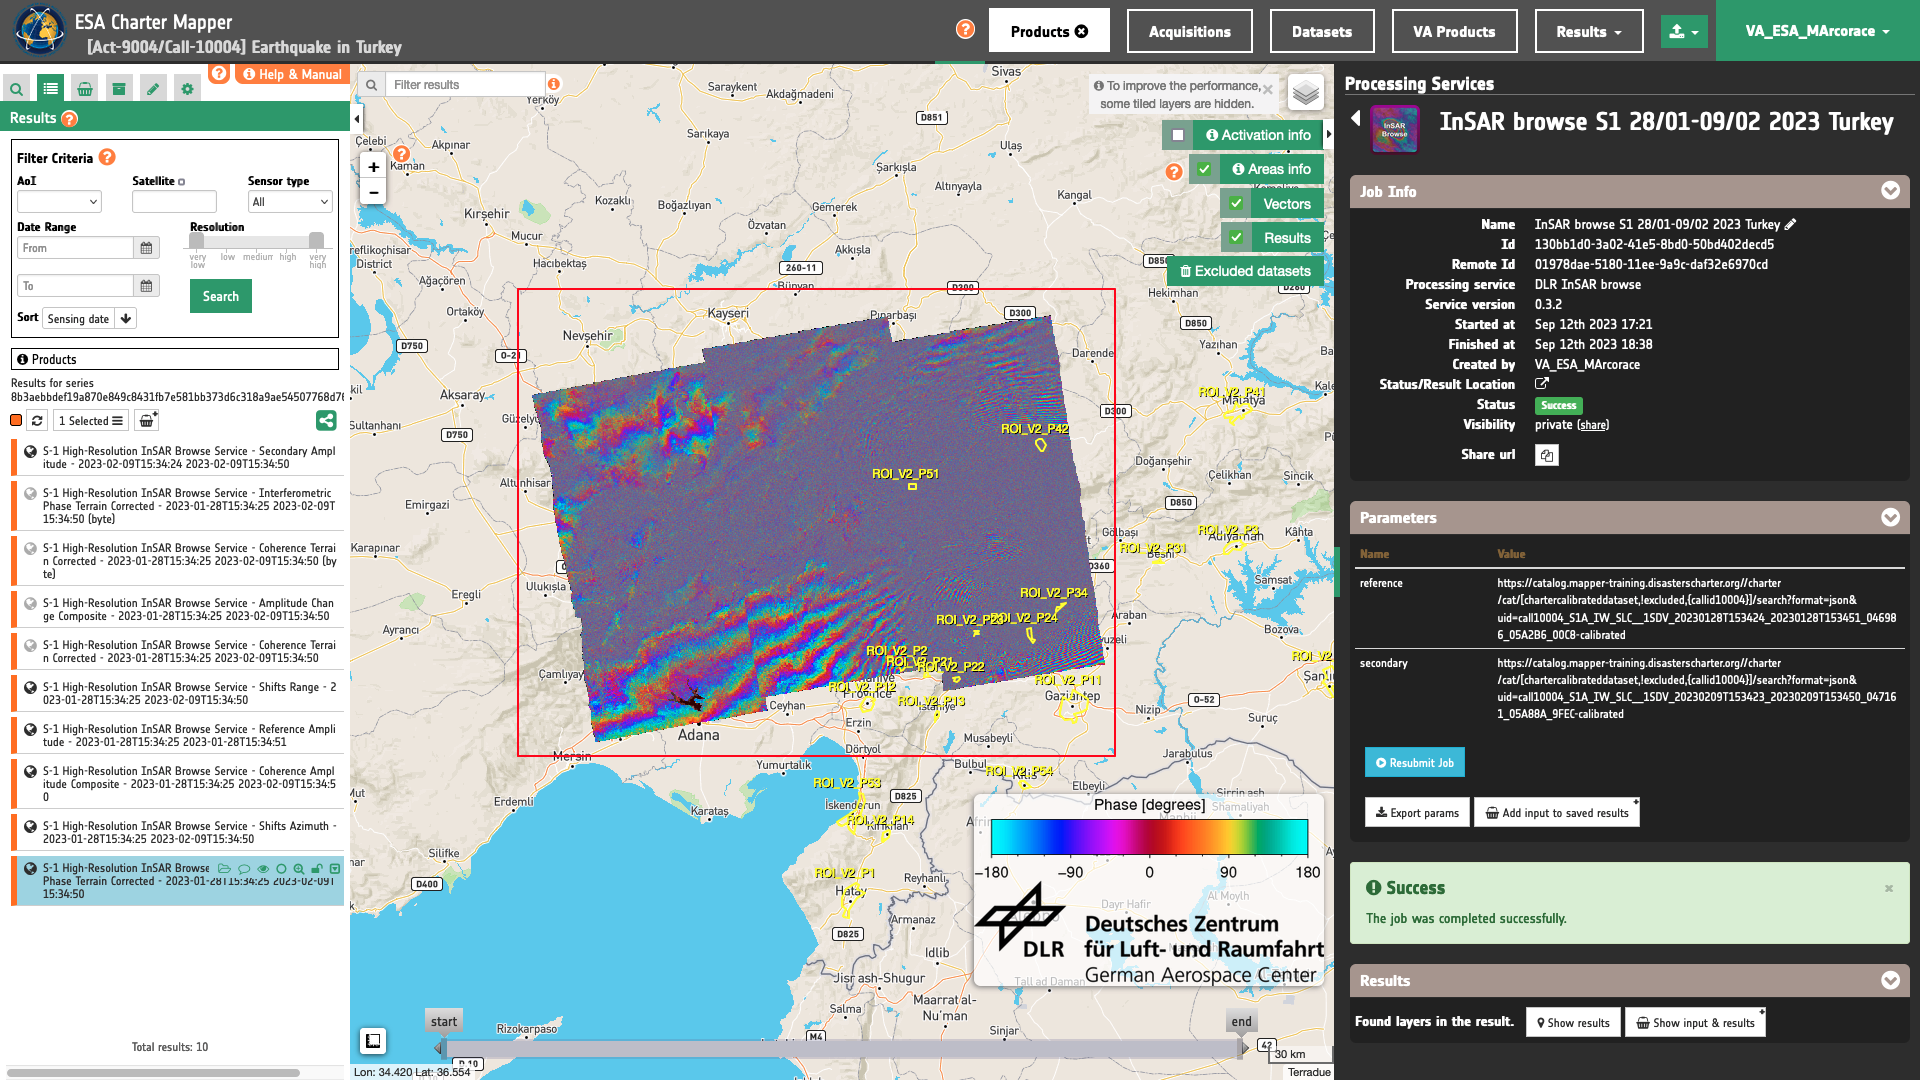Open the upload dropdown in header

coord(1684,31)
